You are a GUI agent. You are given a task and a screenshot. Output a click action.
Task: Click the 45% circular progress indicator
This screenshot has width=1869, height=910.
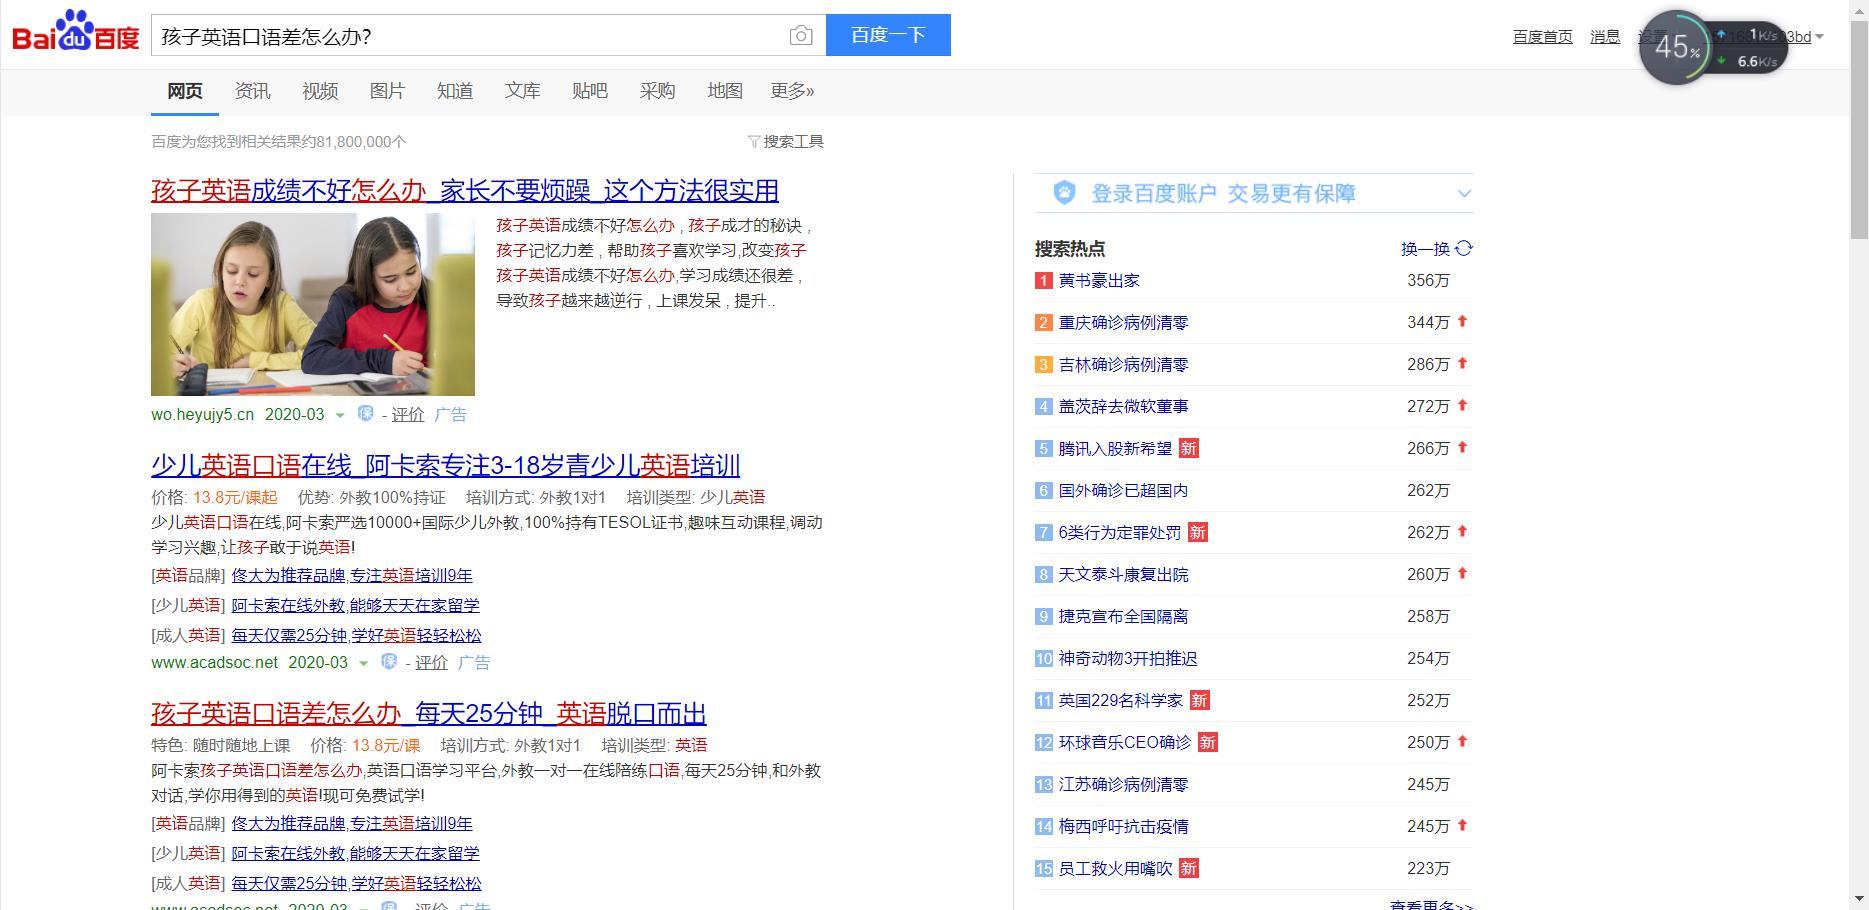point(1674,46)
